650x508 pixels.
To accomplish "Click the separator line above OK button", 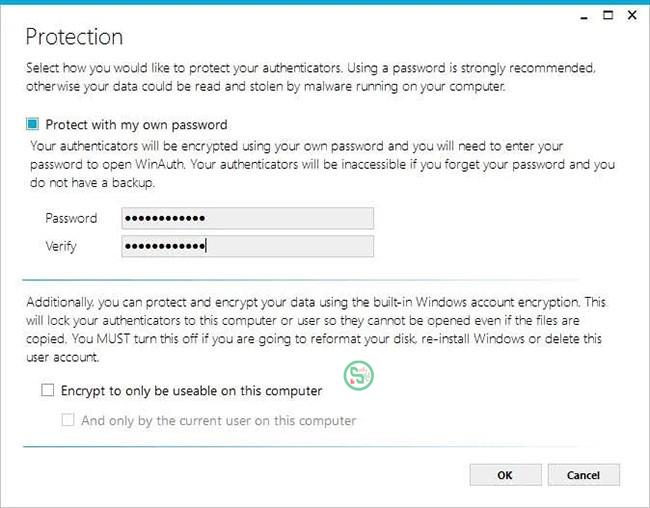I will (301, 447).
